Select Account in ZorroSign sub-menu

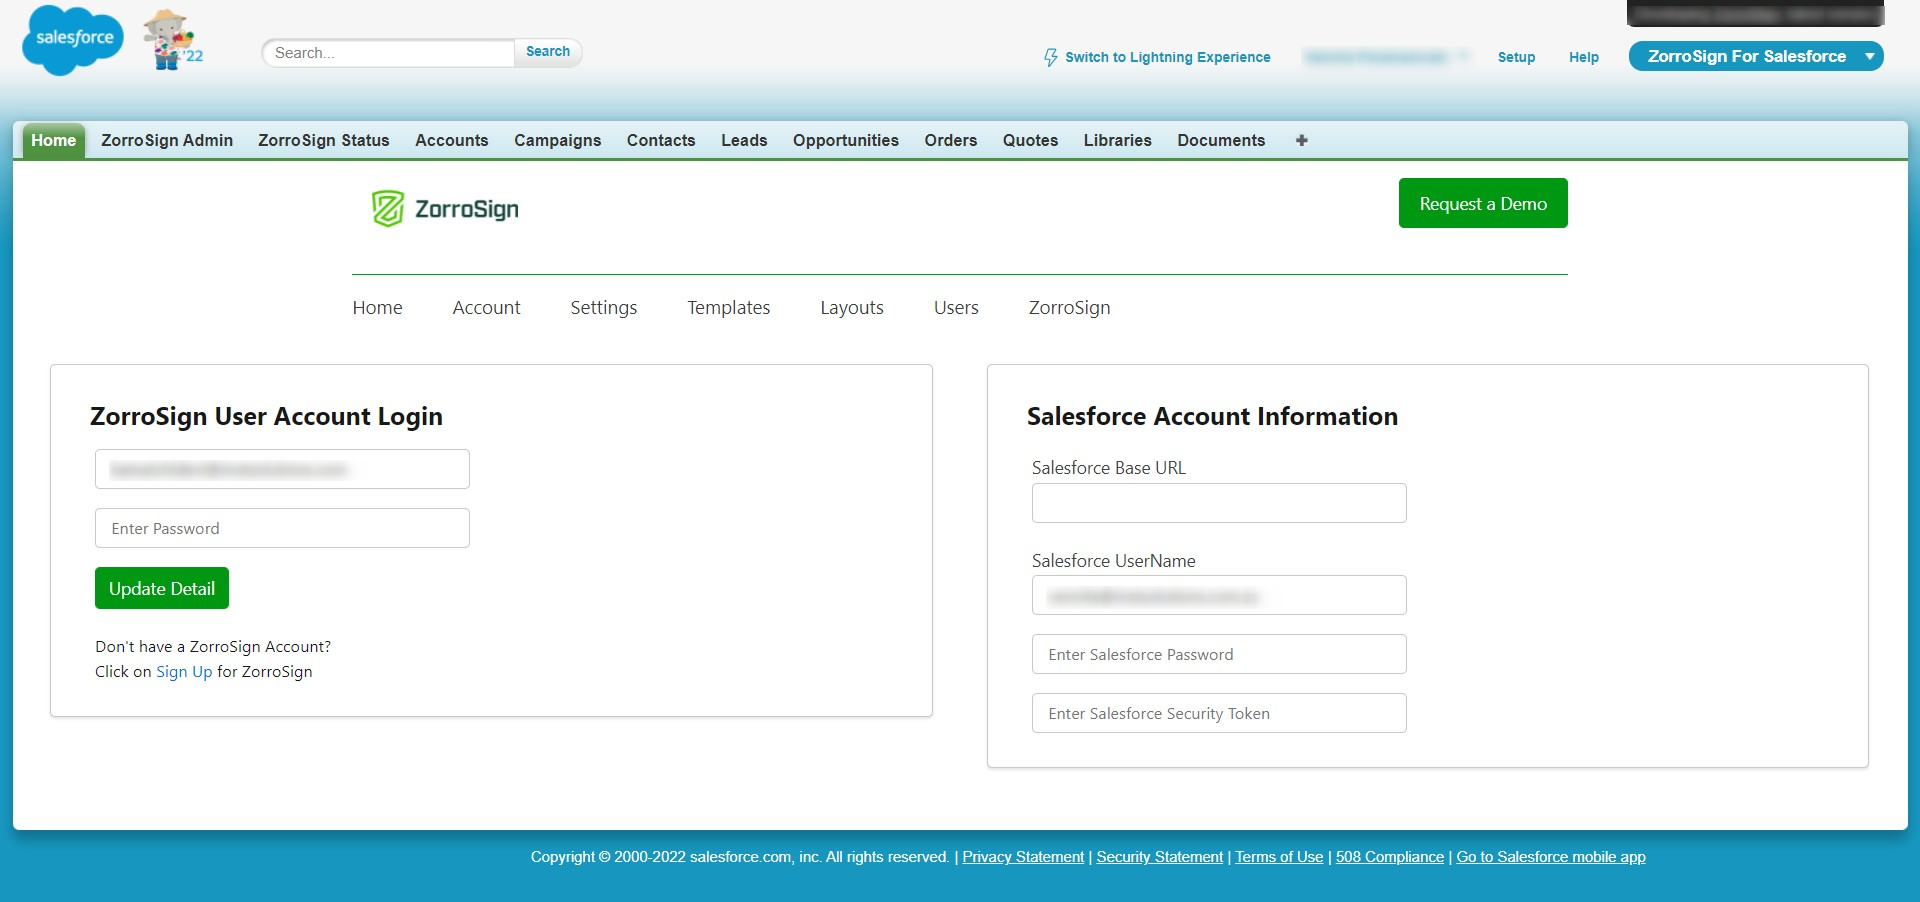(x=486, y=308)
